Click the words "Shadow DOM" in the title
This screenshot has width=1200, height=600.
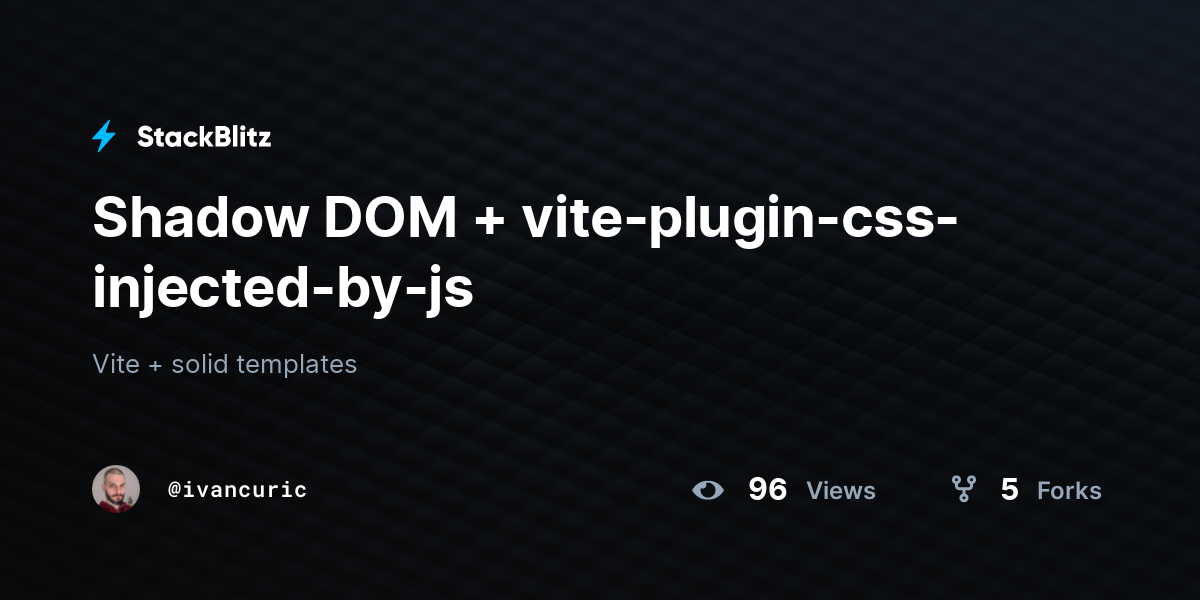pyautogui.click(x=275, y=218)
